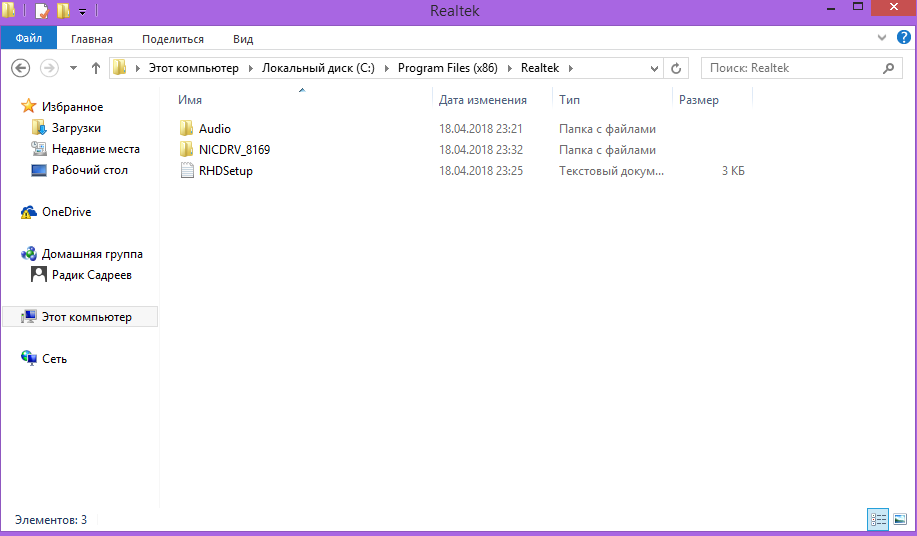The image size is (917, 536).
Task: Expand arrow after 'Realtek' breadcrumb
Action: [x=571, y=68]
